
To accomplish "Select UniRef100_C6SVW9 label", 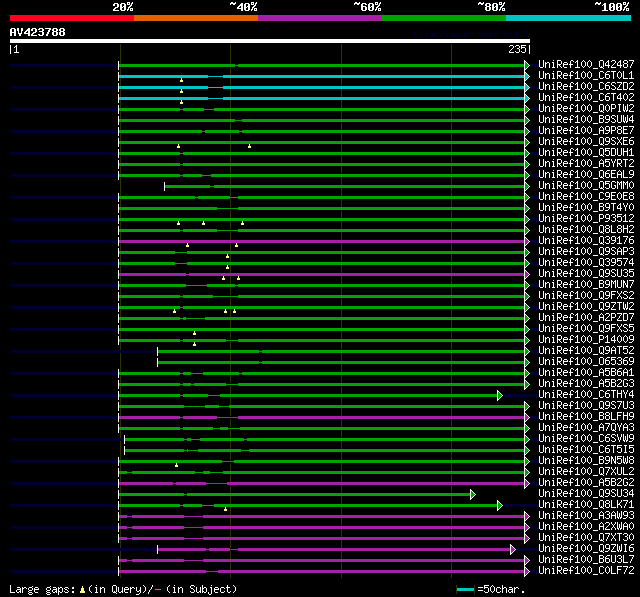I will 586,439.
